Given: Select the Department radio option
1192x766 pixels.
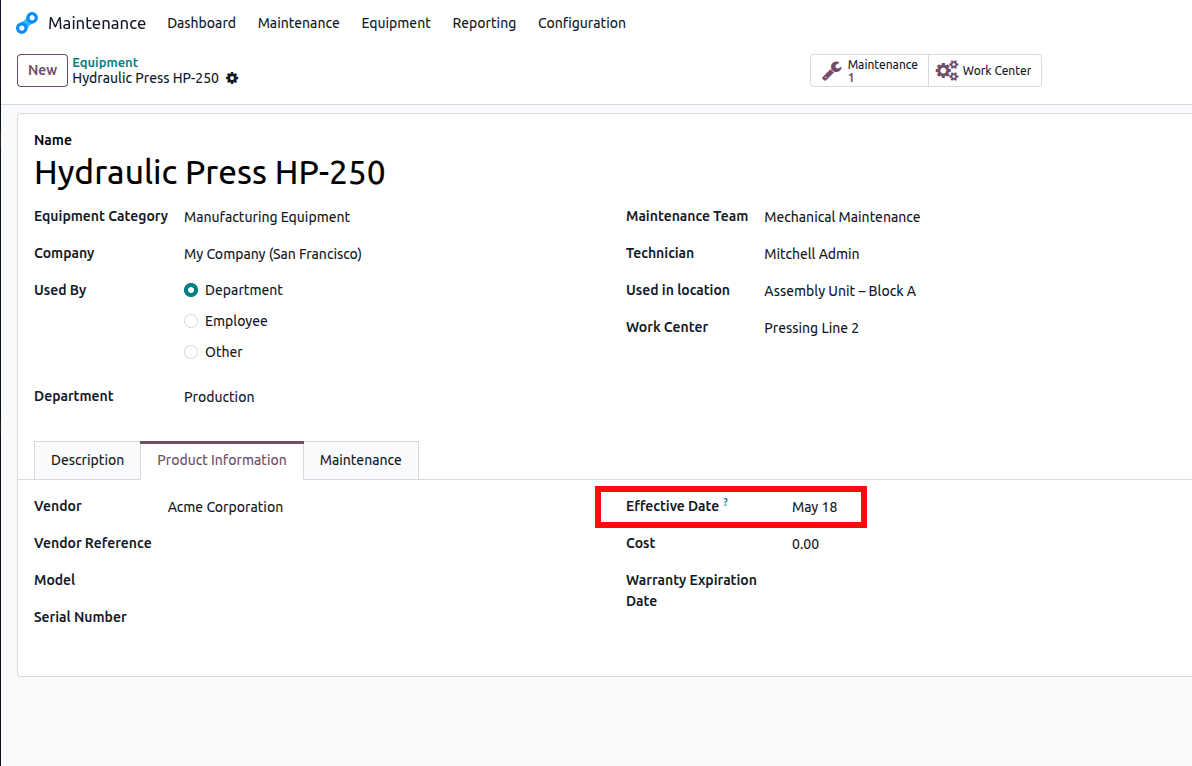Looking at the screenshot, I should pyautogui.click(x=191, y=290).
